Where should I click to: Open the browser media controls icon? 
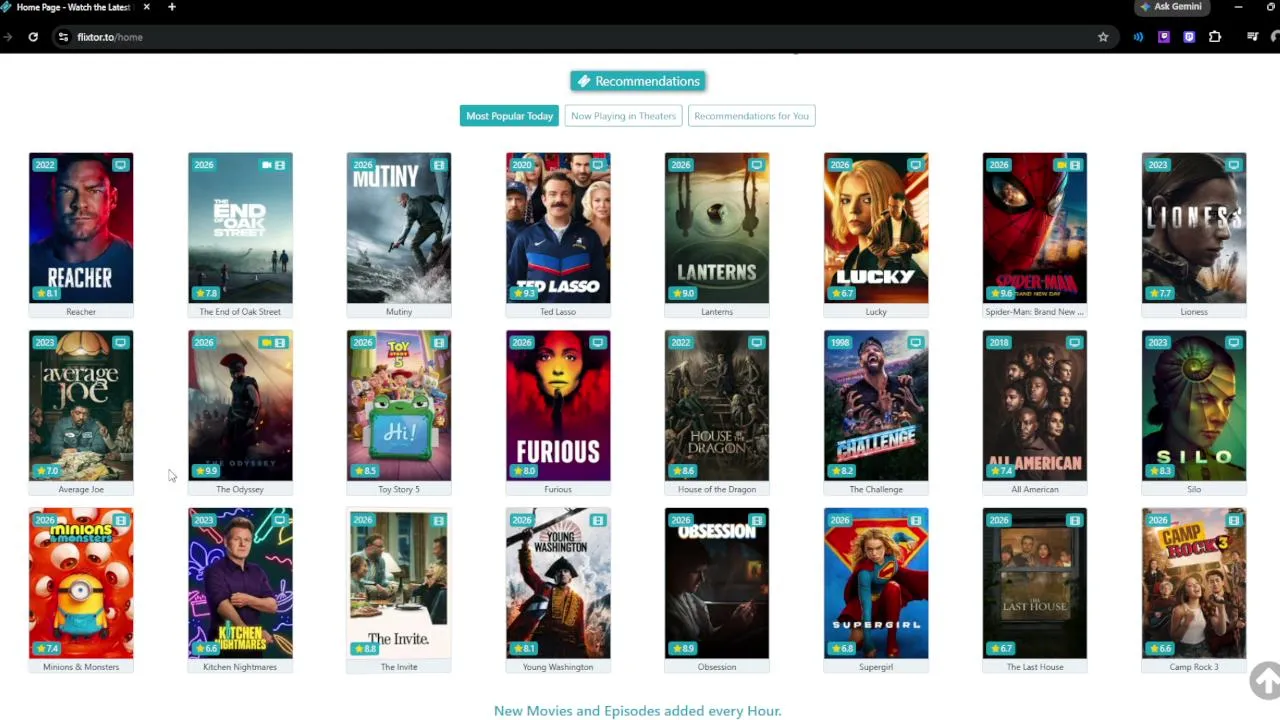(1252, 37)
